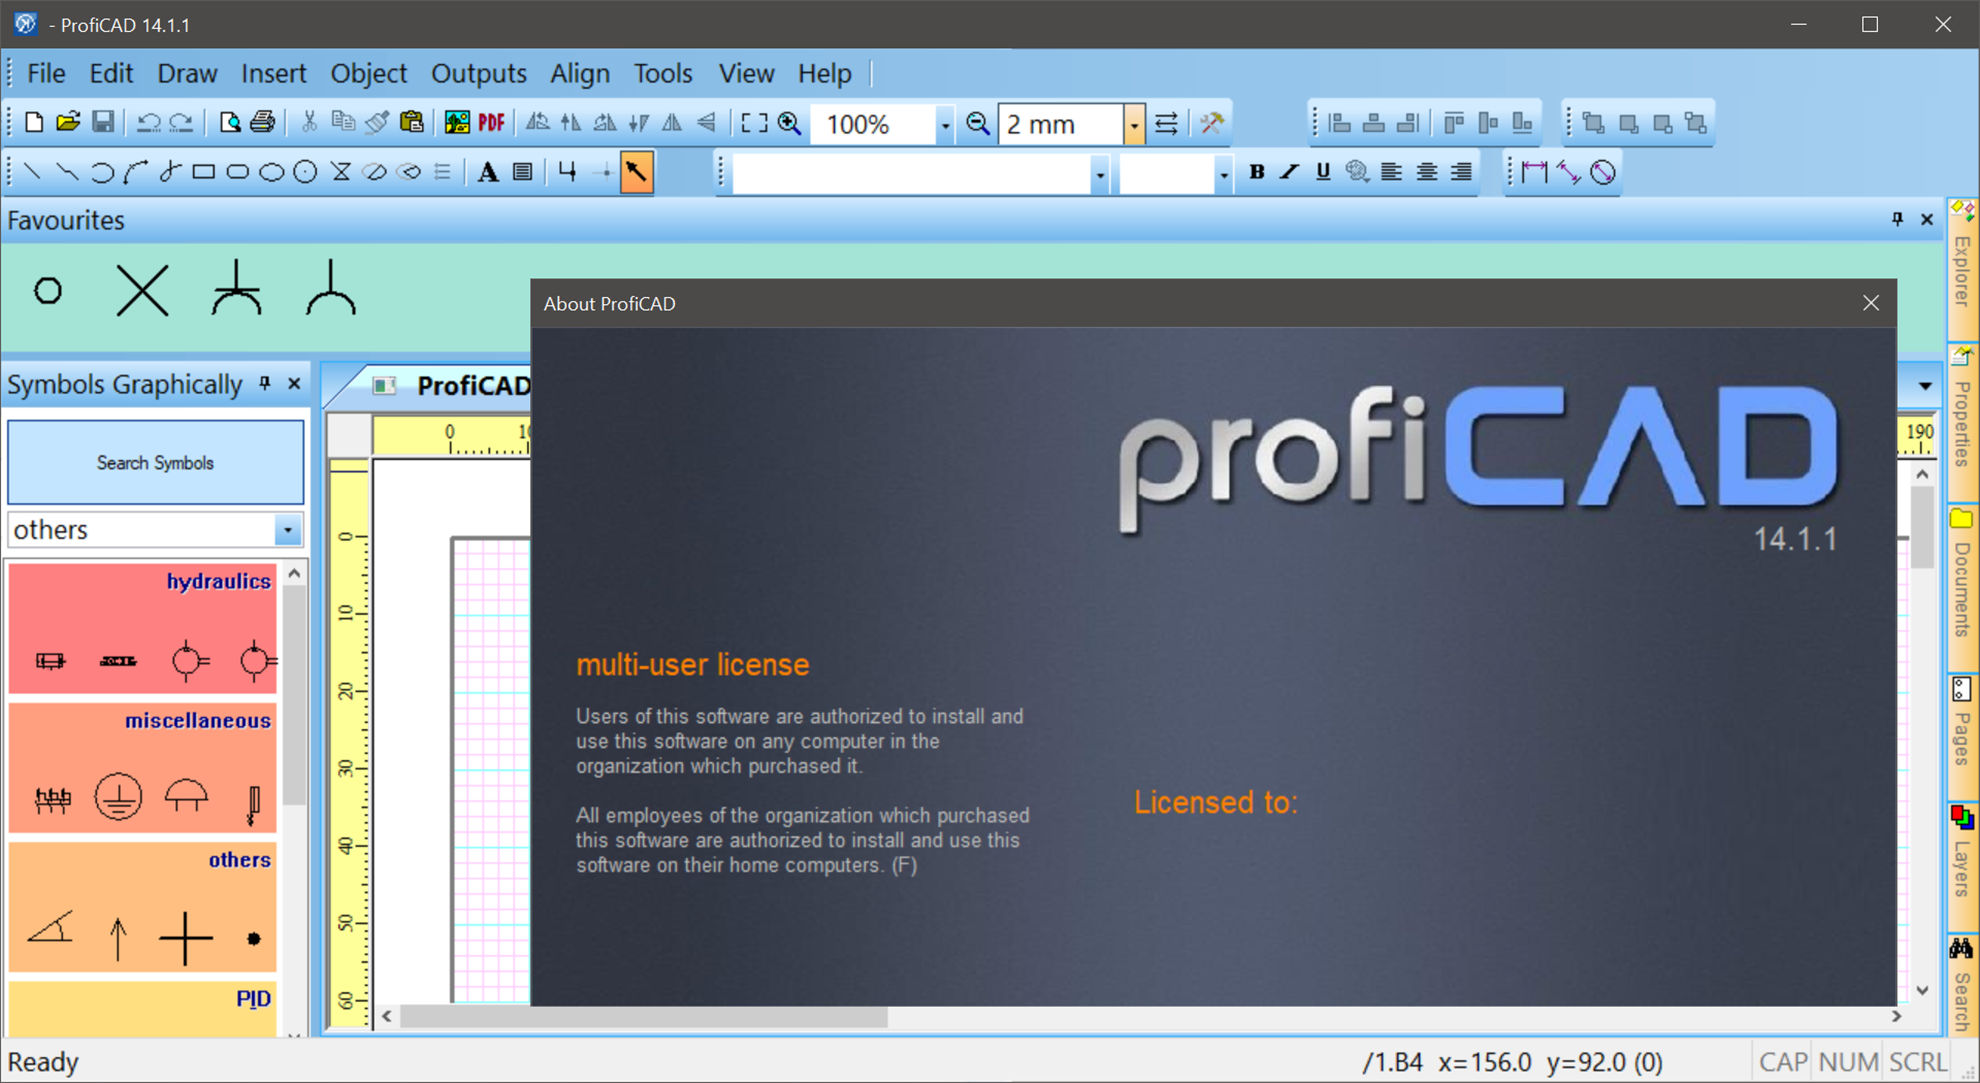Open the miscellaneous symbol group
The height and width of the screenshot is (1083, 1980).
(142, 768)
